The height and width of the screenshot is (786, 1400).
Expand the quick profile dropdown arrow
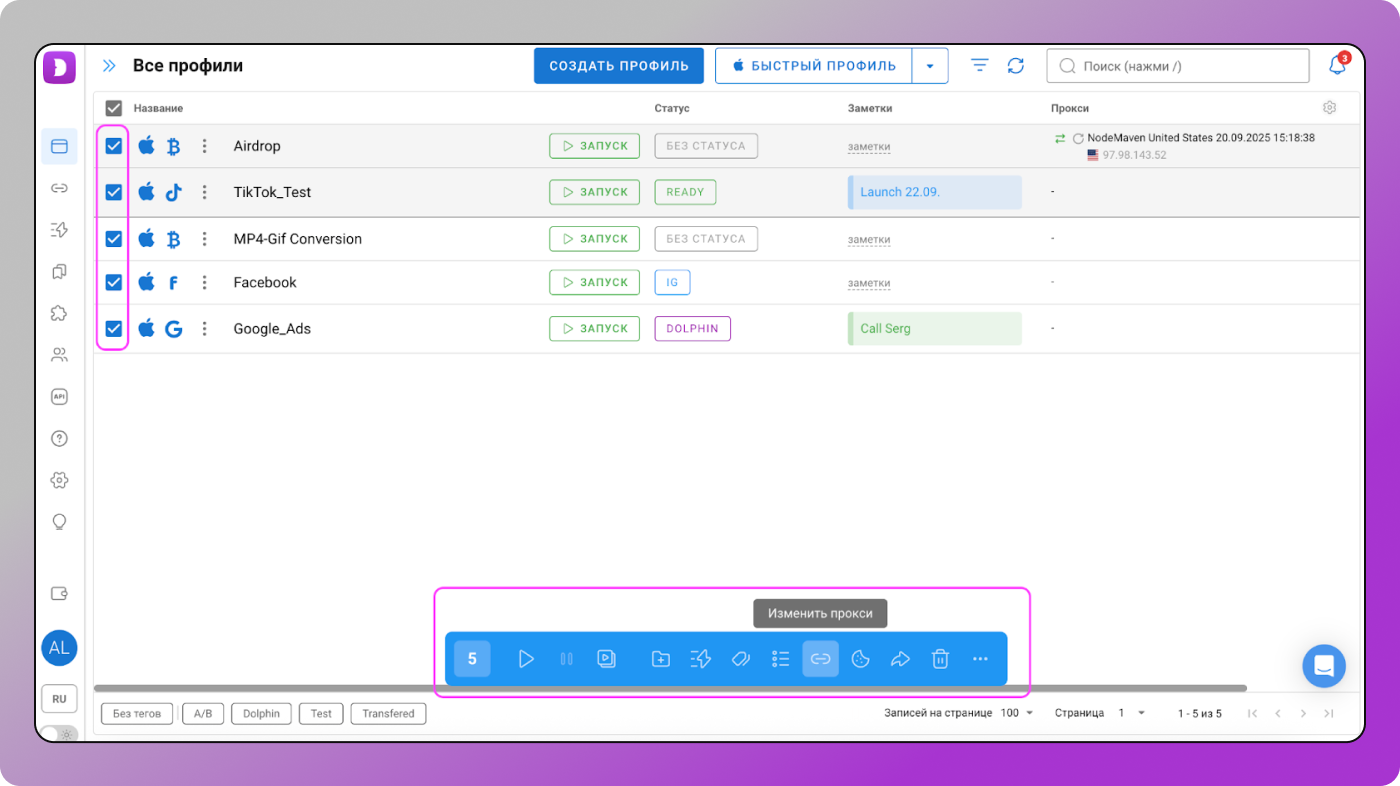tap(930, 66)
